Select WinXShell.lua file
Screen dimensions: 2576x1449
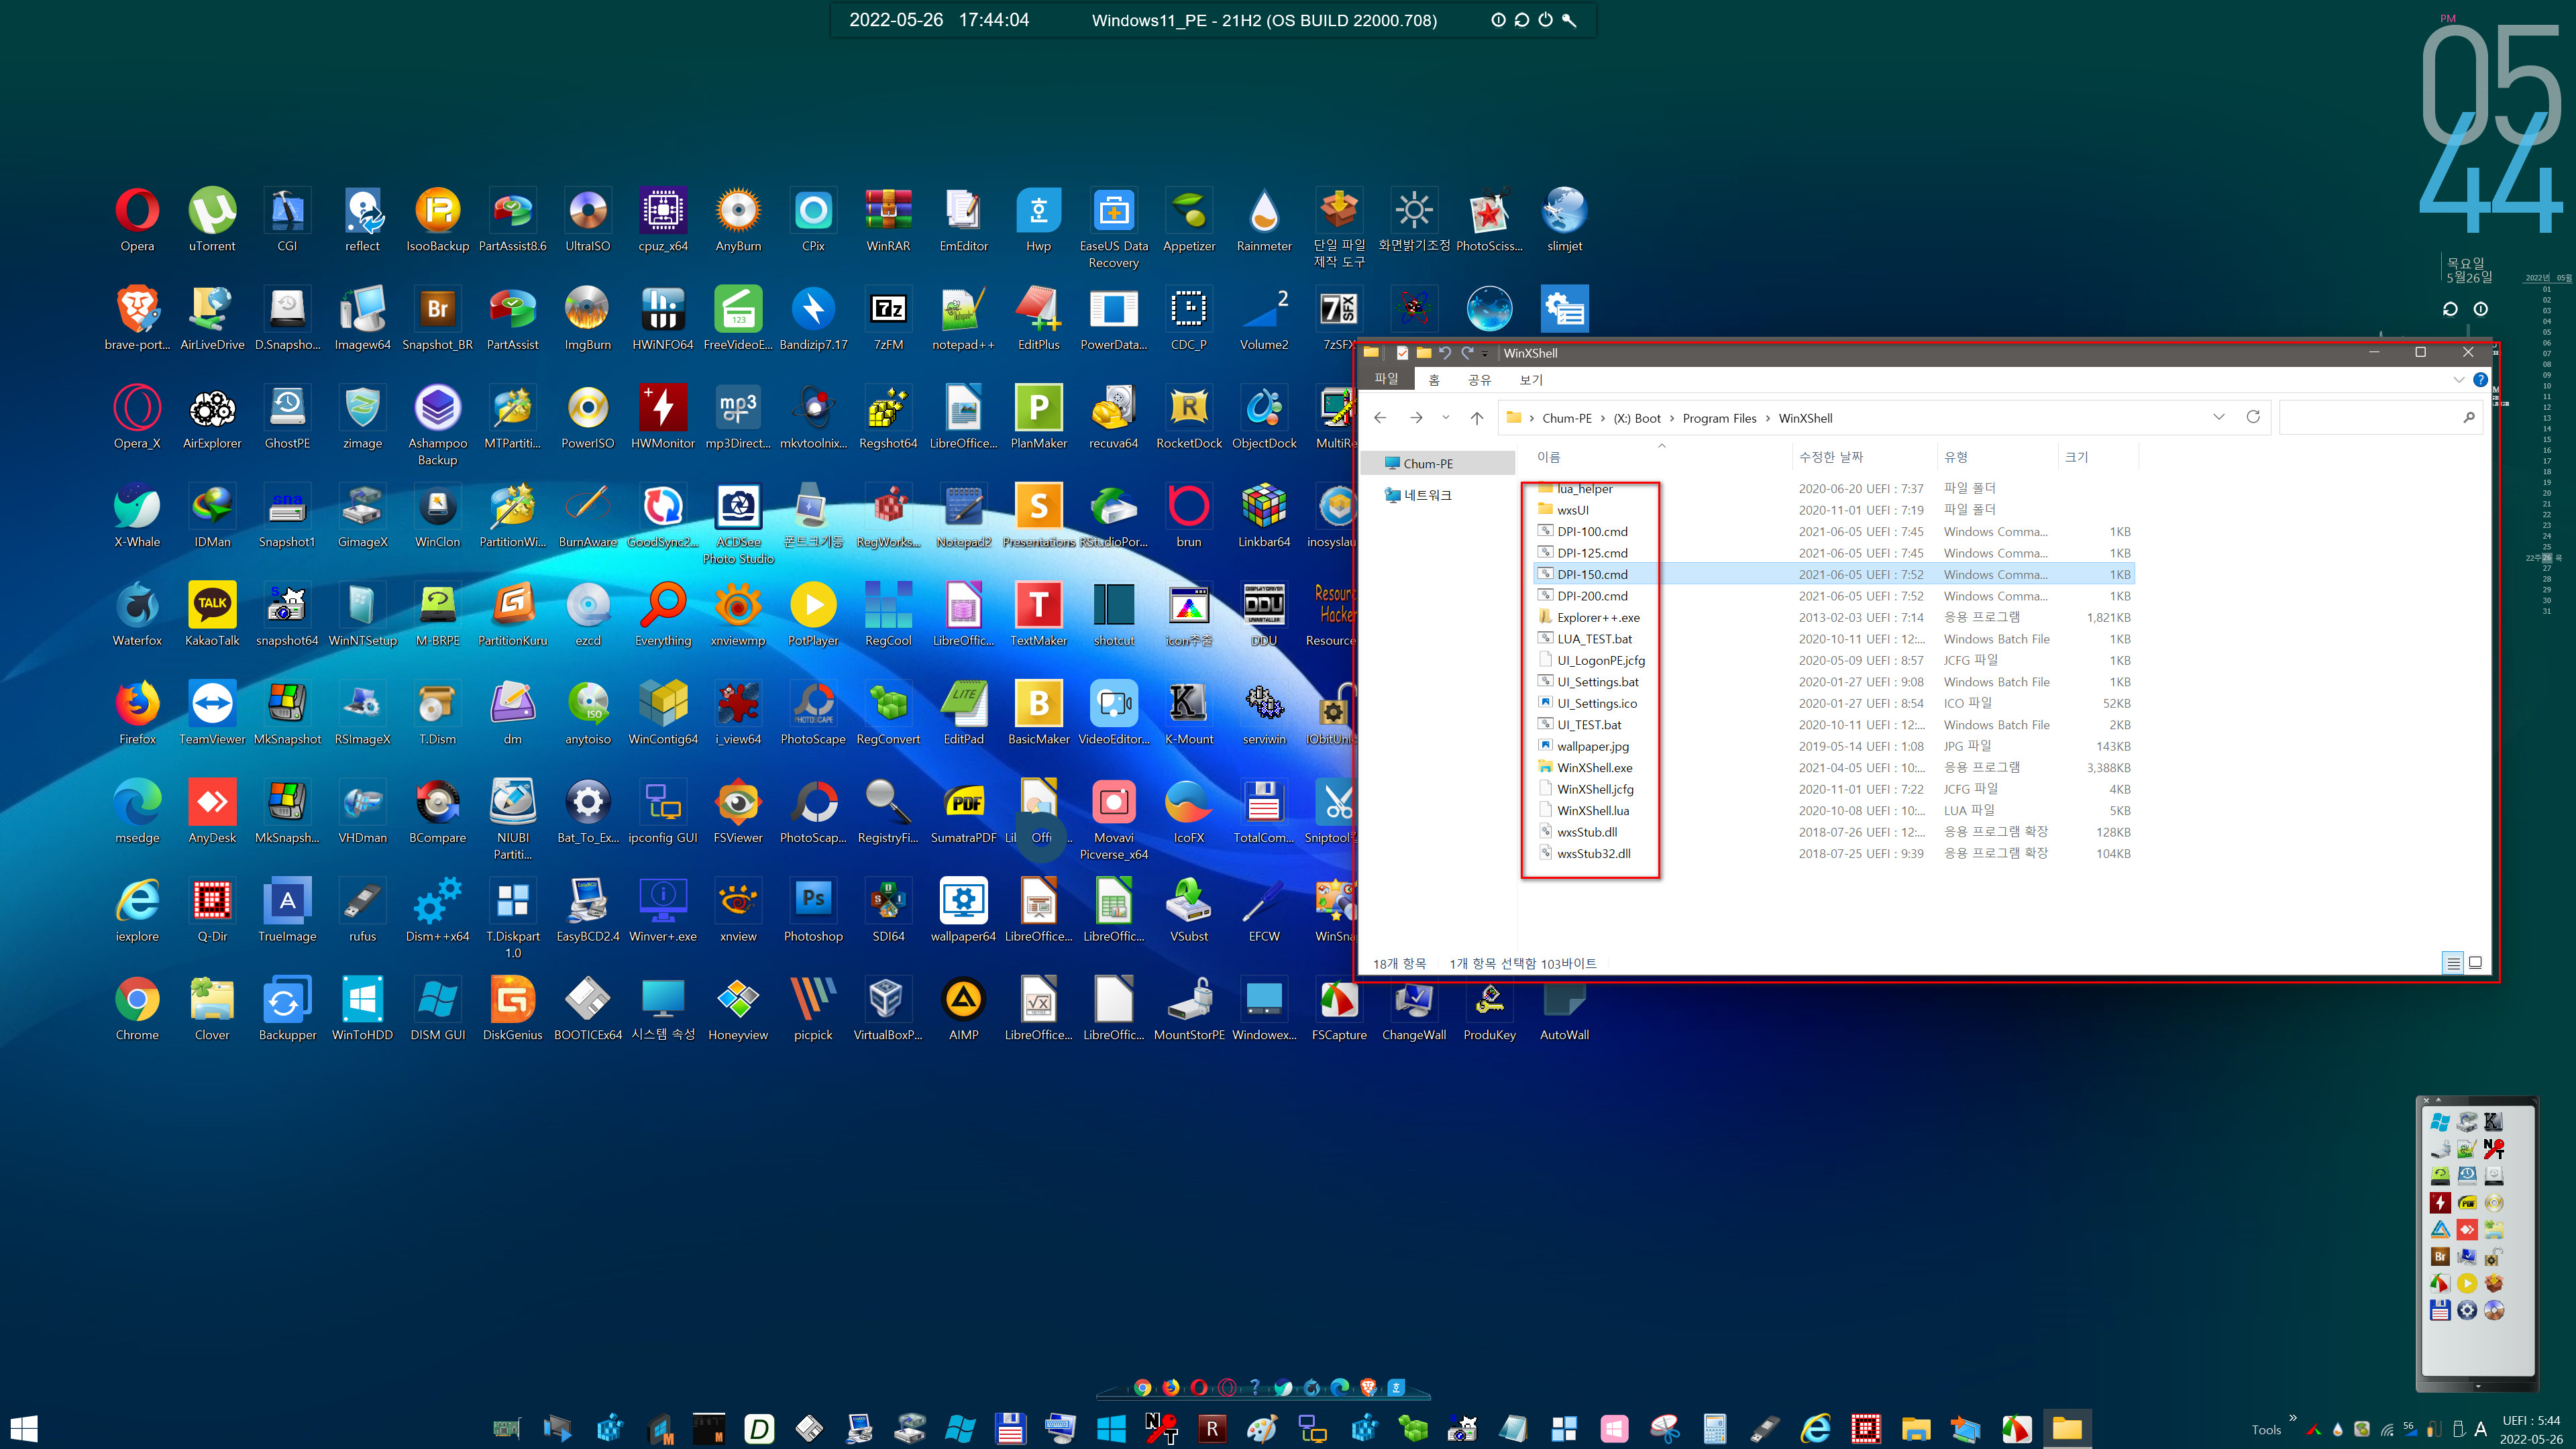pos(1592,810)
